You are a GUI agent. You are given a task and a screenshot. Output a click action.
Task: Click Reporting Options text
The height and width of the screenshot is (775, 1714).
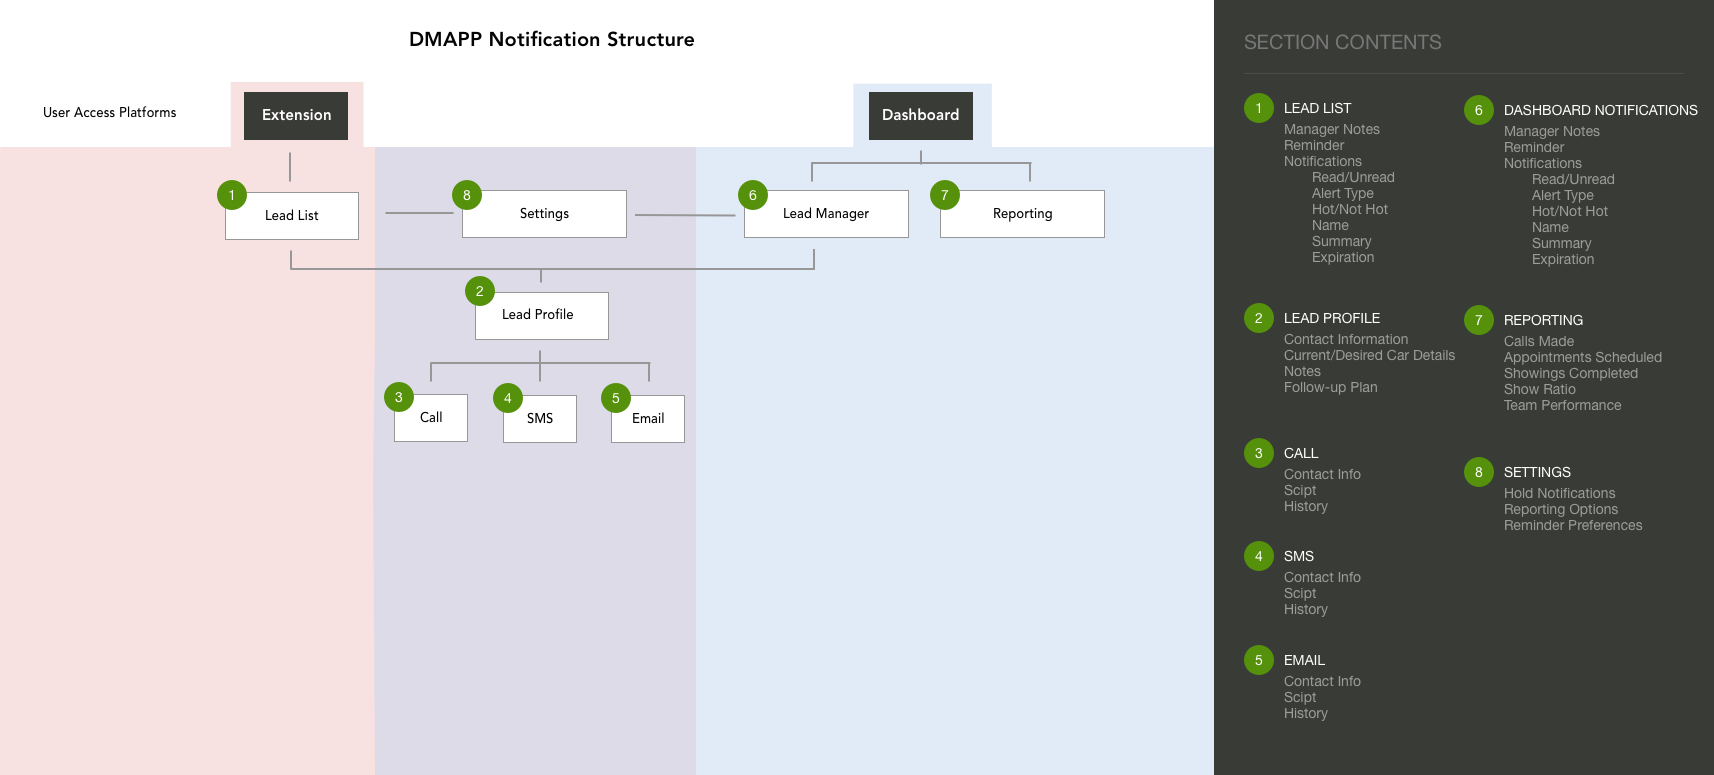point(1561,509)
